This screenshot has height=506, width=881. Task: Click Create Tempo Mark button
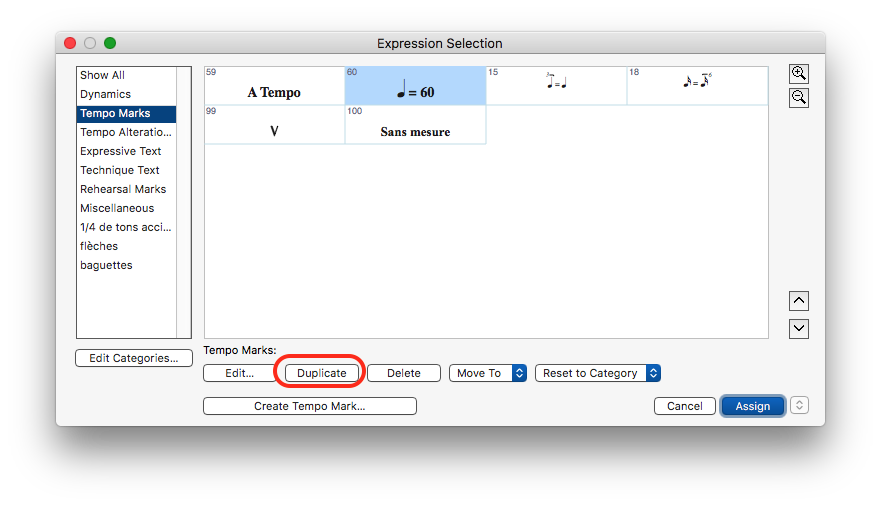309,406
